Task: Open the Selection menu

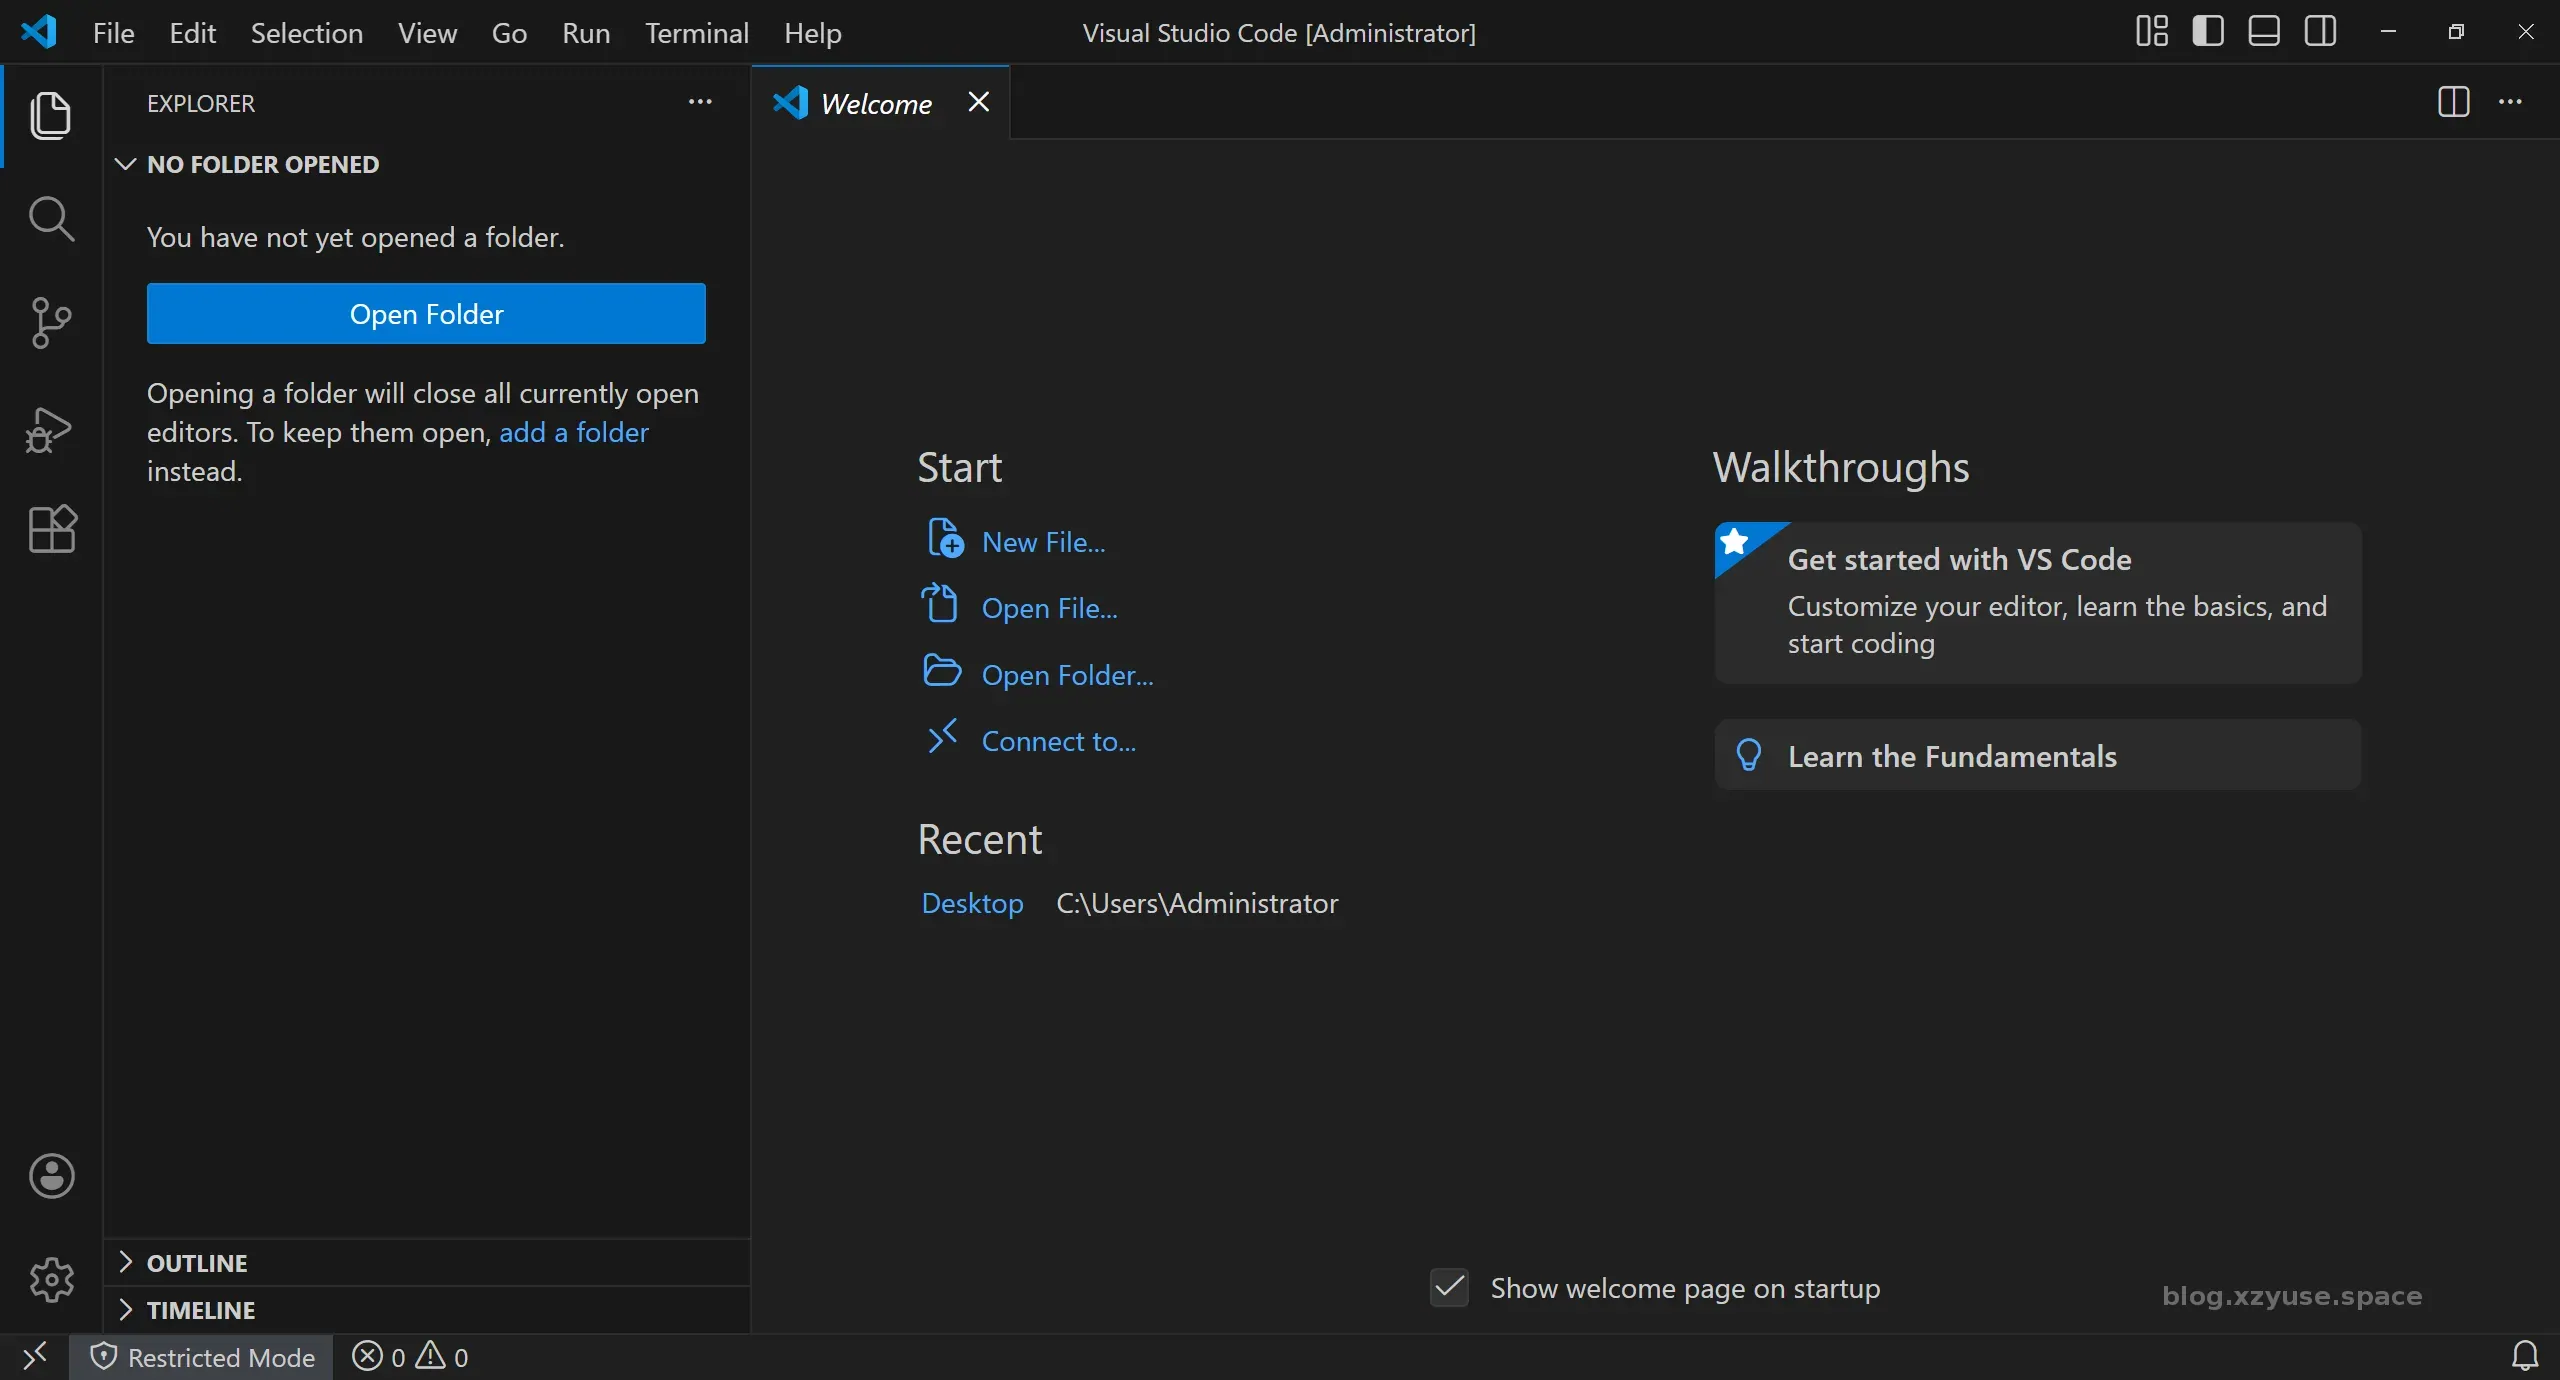Action: (x=306, y=33)
